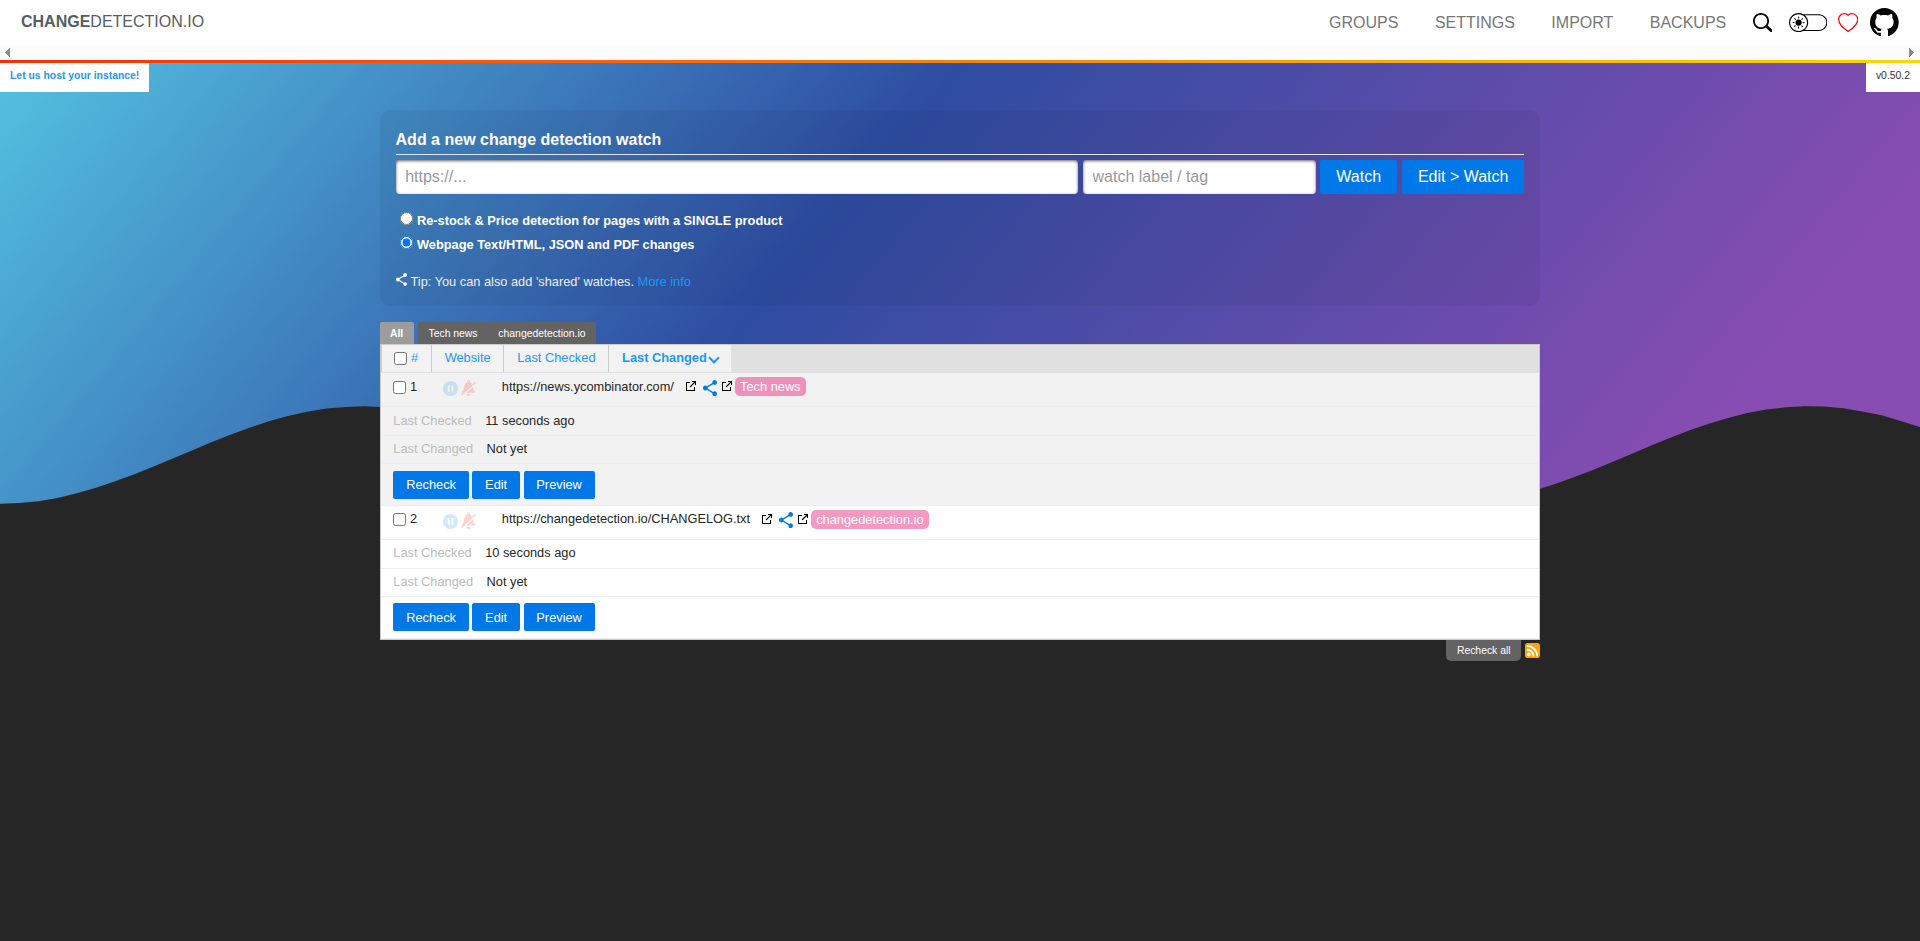Click share icon for CHANGELOG.txt watch
The width and height of the screenshot is (1920, 941).
pos(786,520)
